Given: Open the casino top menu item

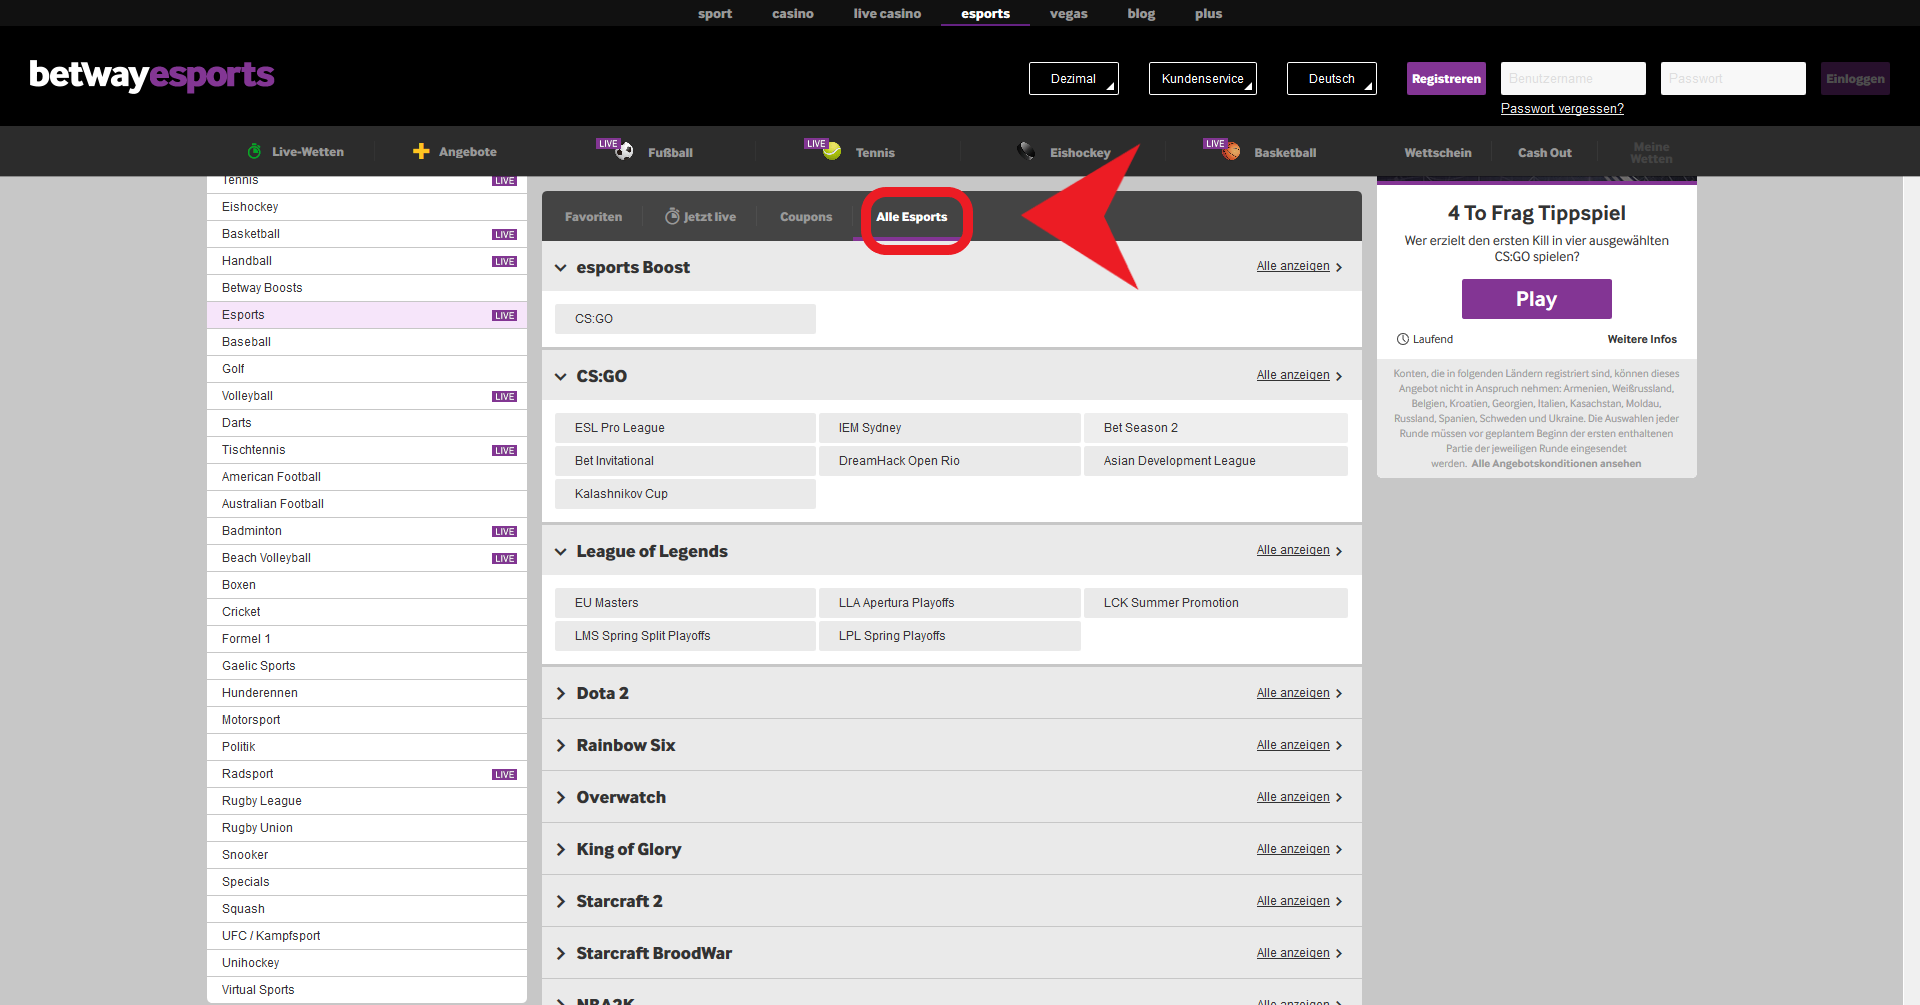Looking at the screenshot, I should coord(793,13).
